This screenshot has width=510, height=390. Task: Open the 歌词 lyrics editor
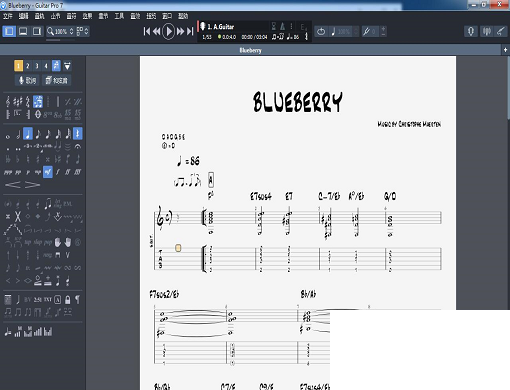tap(27, 80)
